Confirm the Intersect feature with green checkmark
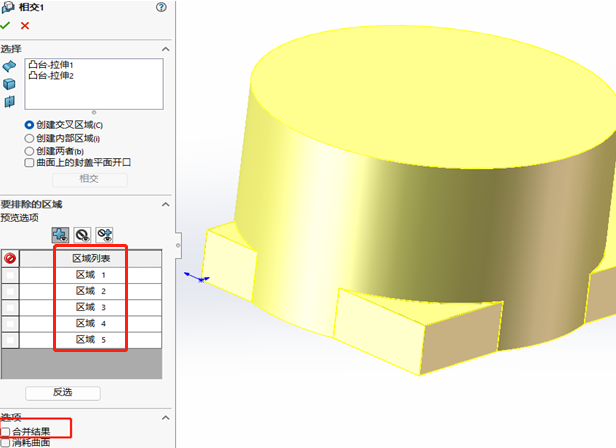The image size is (616, 448). click(x=5, y=26)
